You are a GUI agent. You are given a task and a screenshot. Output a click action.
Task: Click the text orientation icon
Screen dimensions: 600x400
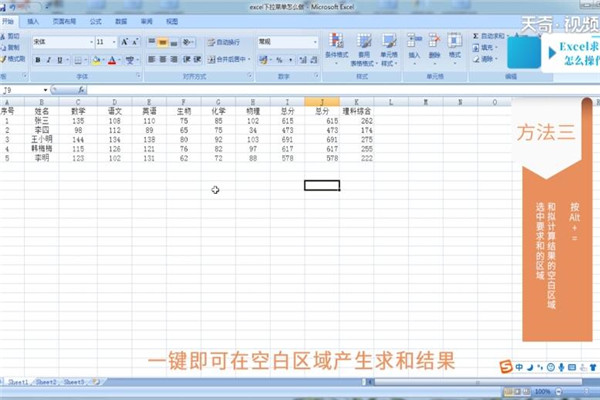tap(187, 42)
